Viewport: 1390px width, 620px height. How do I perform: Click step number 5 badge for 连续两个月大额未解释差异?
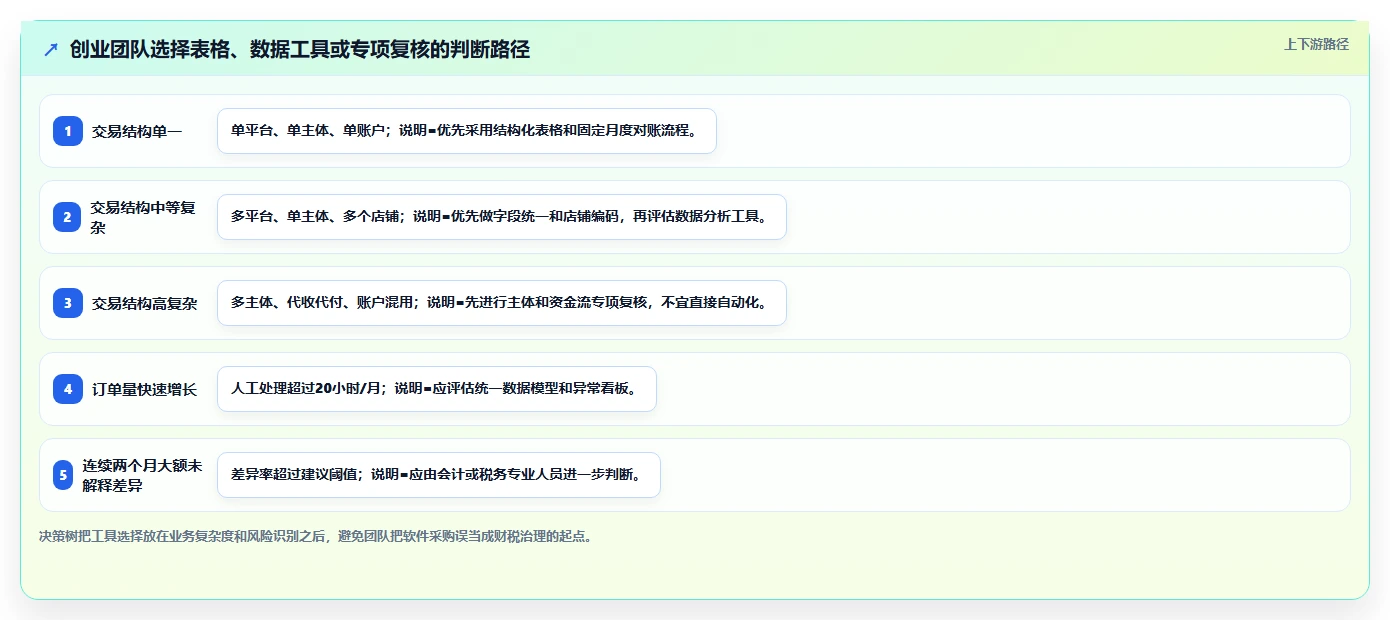click(64, 475)
